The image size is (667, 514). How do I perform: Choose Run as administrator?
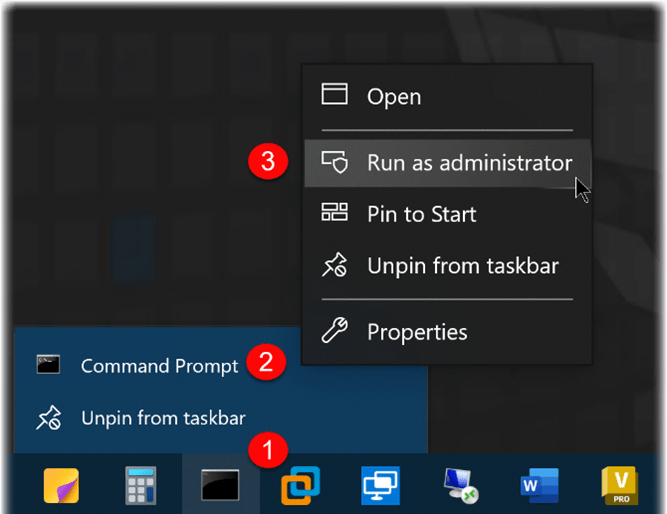point(447,163)
